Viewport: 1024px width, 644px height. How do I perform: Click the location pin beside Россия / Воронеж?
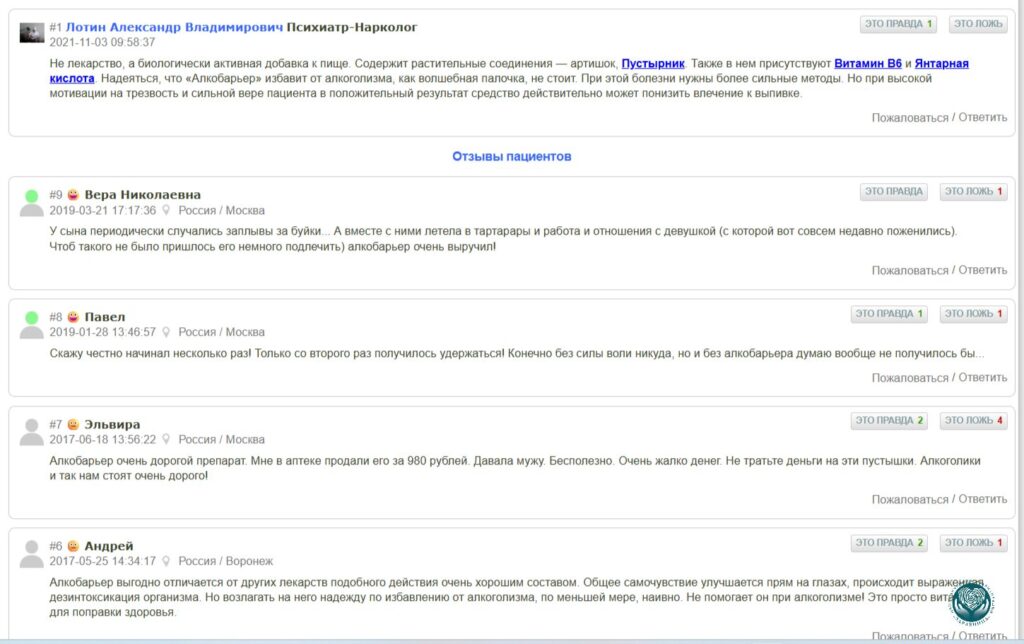[x=166, y=561]
